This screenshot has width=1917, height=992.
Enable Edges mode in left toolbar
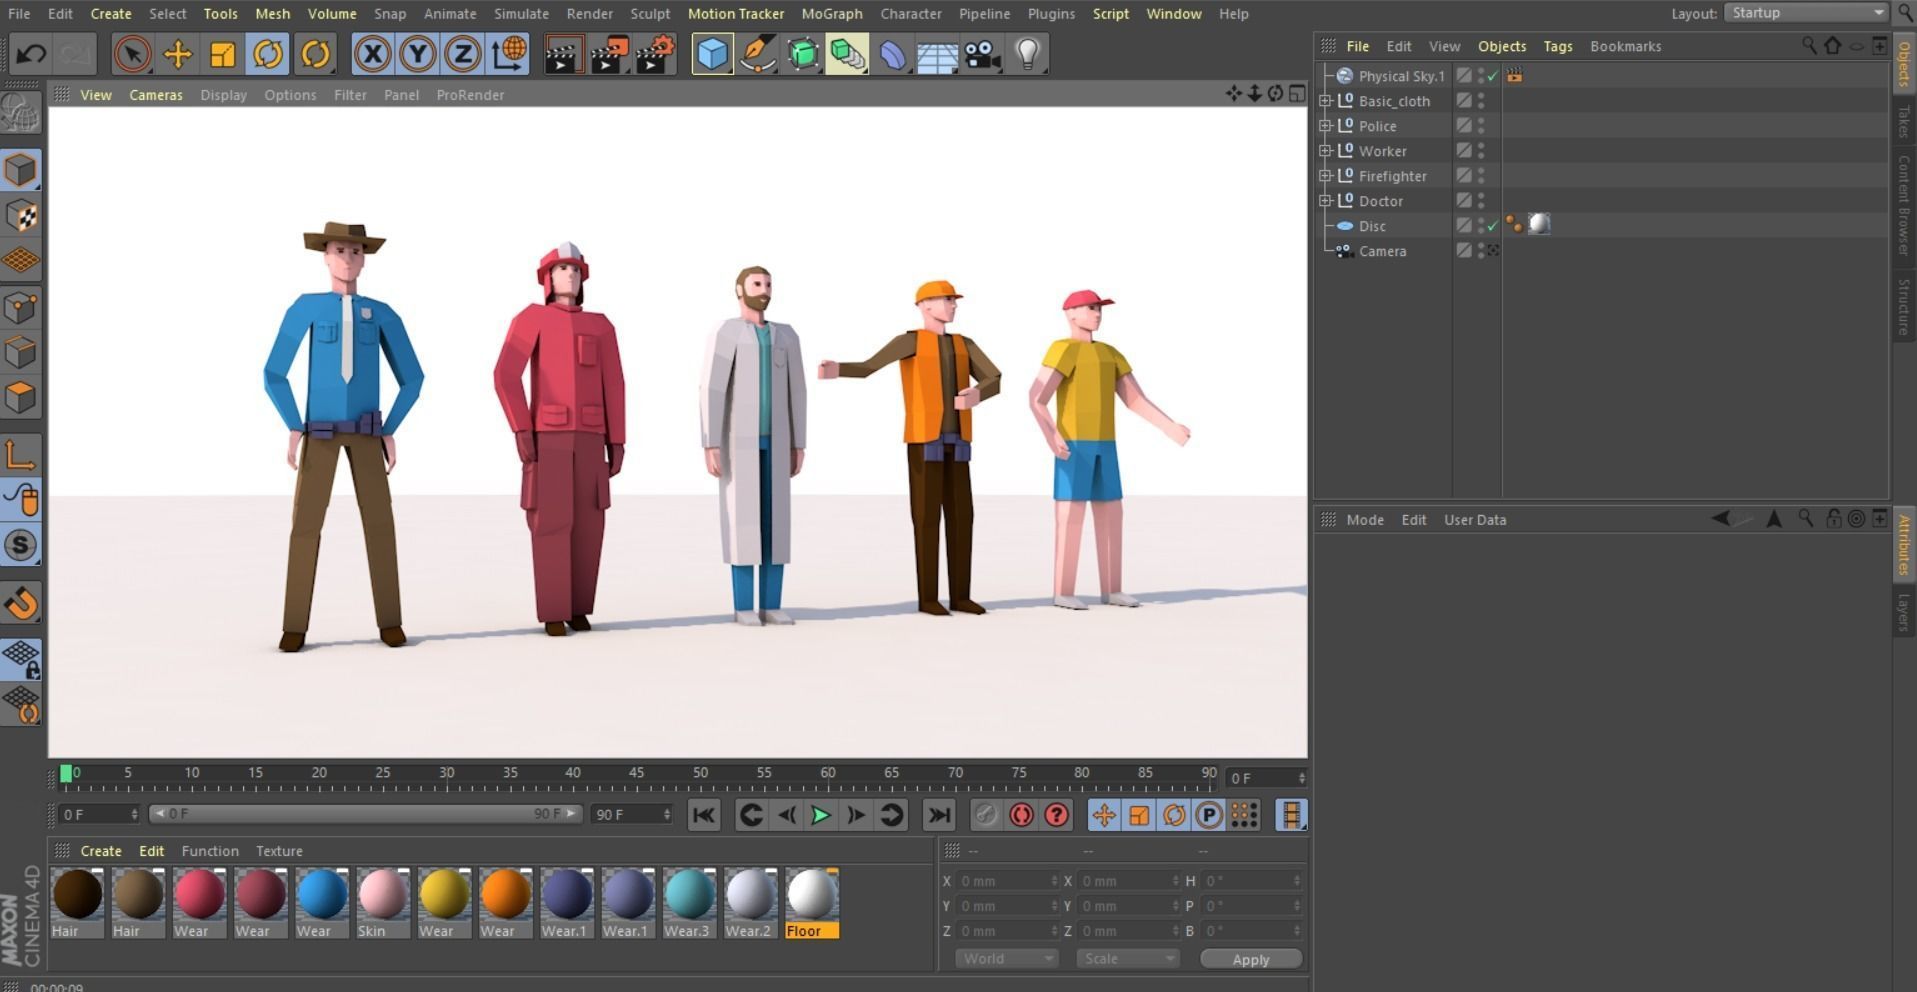pyautogui.click(x=21, y=352)
